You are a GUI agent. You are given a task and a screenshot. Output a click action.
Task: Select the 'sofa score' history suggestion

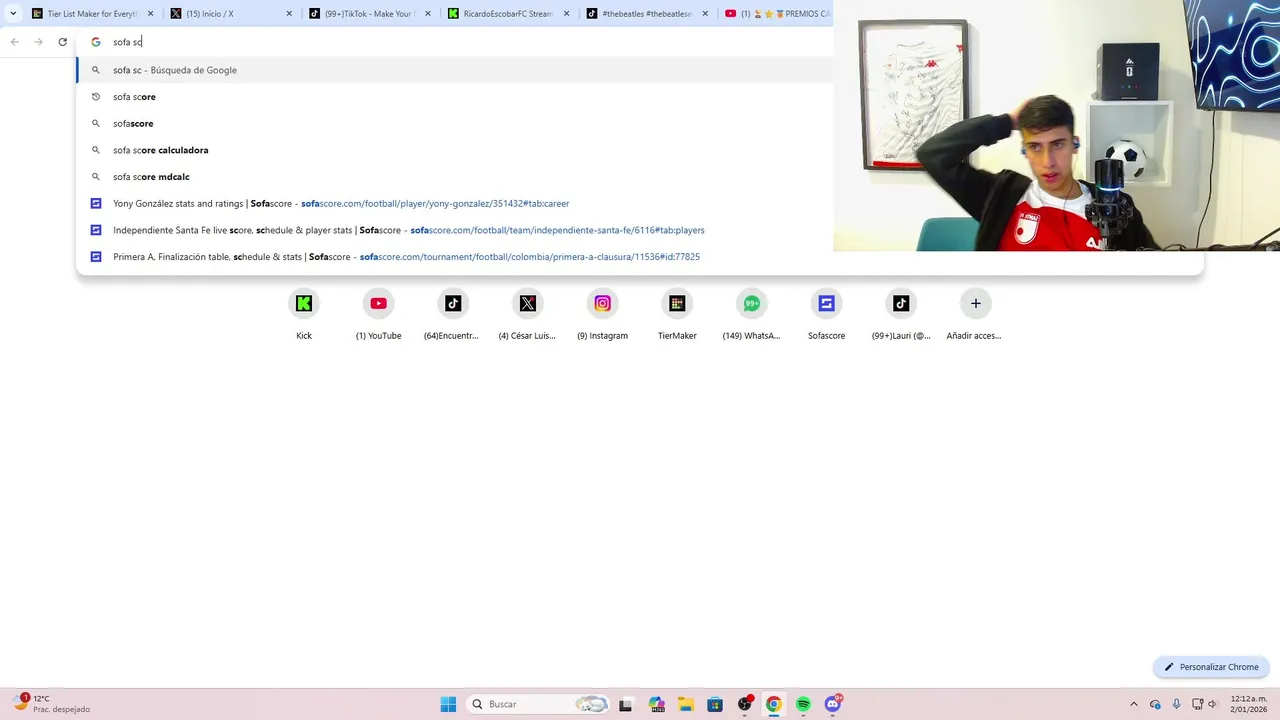455,97
